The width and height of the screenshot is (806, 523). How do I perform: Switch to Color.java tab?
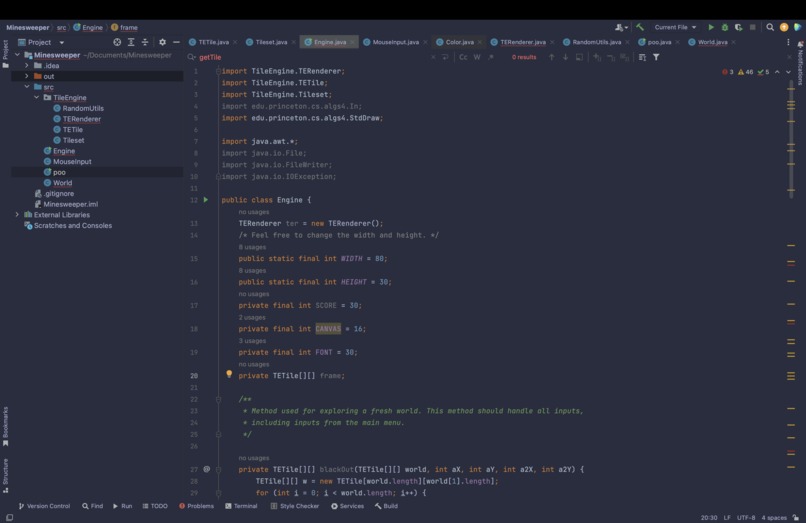pyautogui.click(x=459, y=42)
